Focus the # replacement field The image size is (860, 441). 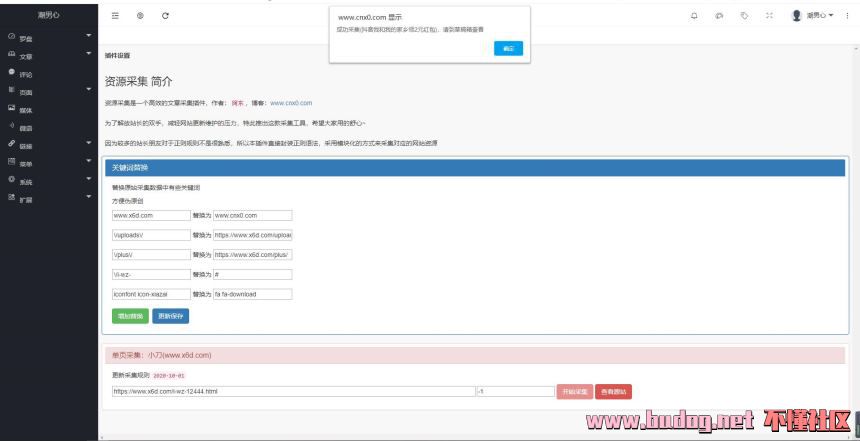(x=253, y=275)
